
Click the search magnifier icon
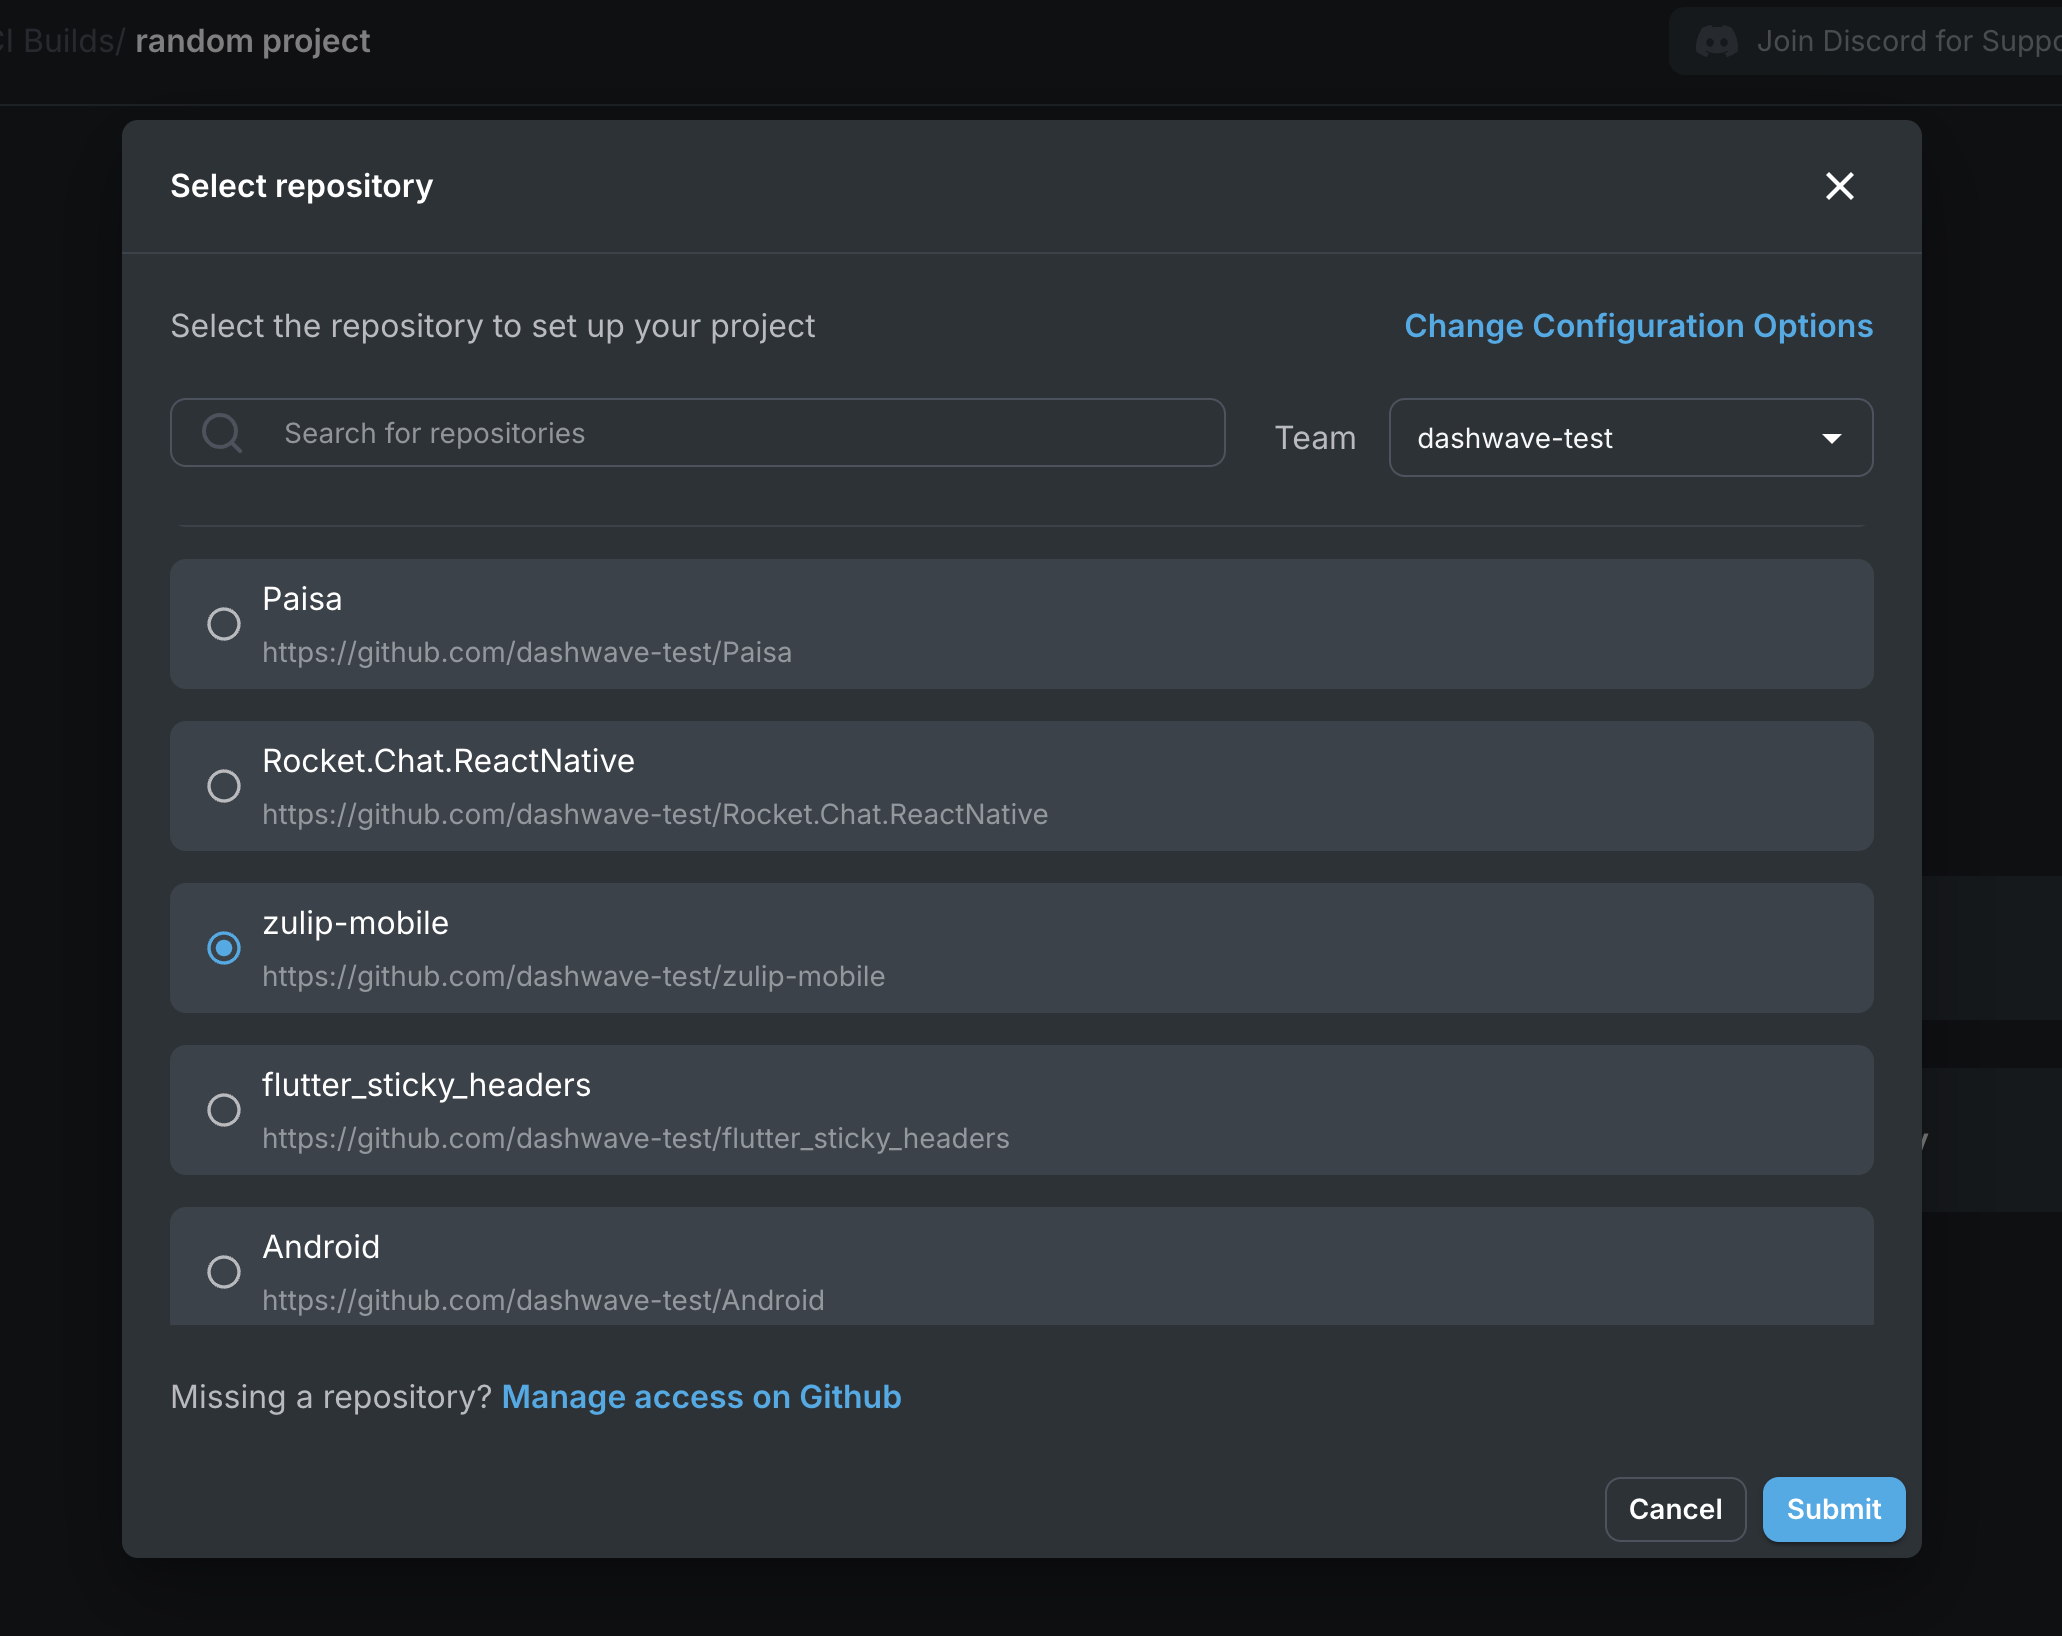(x=222, y=432)
